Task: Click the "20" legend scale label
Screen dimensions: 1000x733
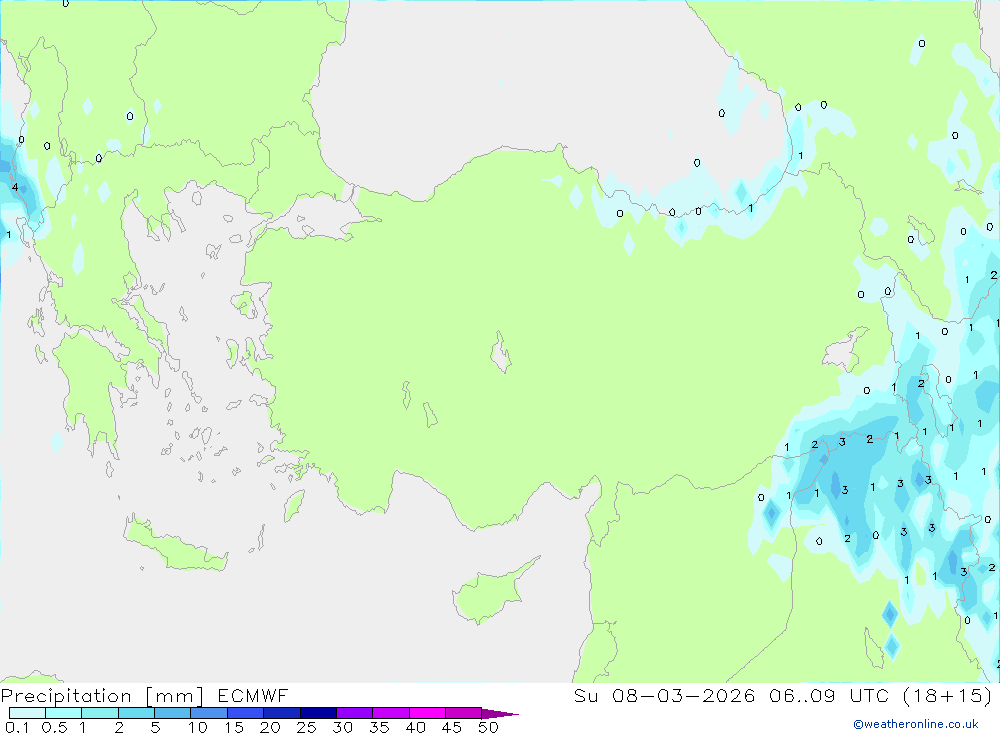Action: (x=270, y=727)
